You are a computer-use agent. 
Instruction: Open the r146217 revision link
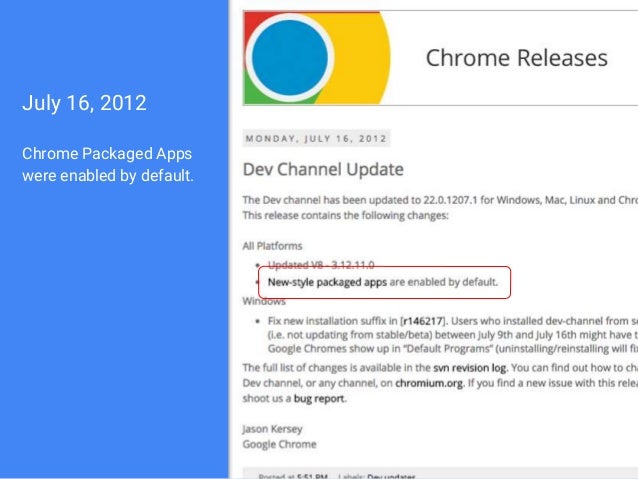coord(423,321)
